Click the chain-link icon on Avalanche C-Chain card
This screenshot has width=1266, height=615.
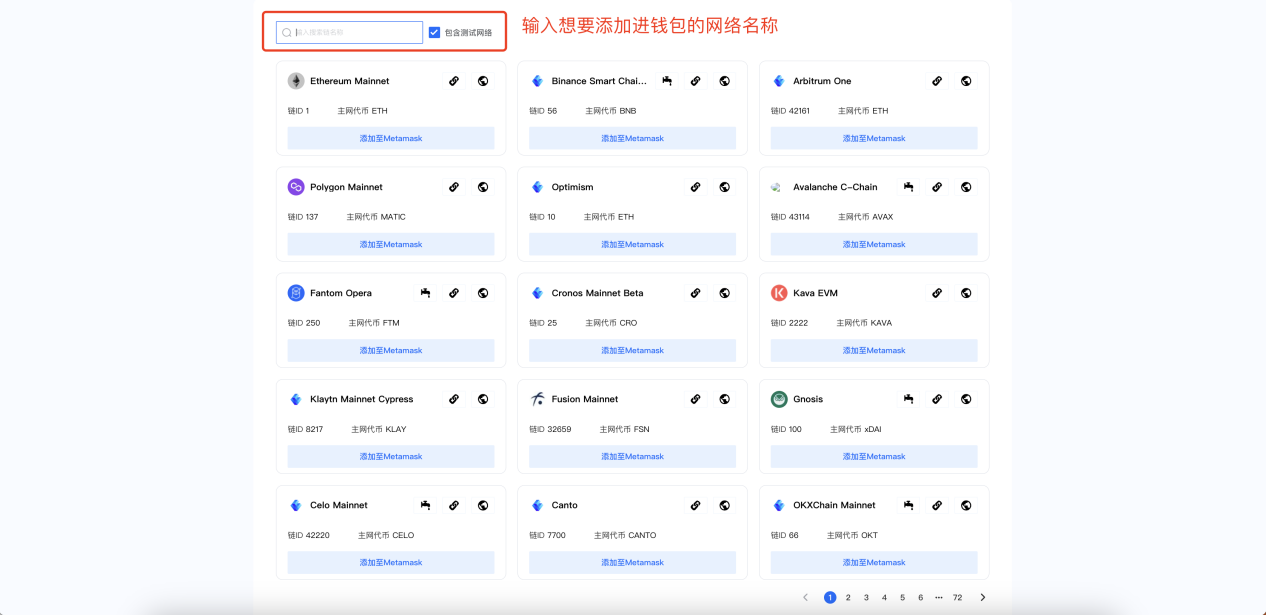pos(937,187)
